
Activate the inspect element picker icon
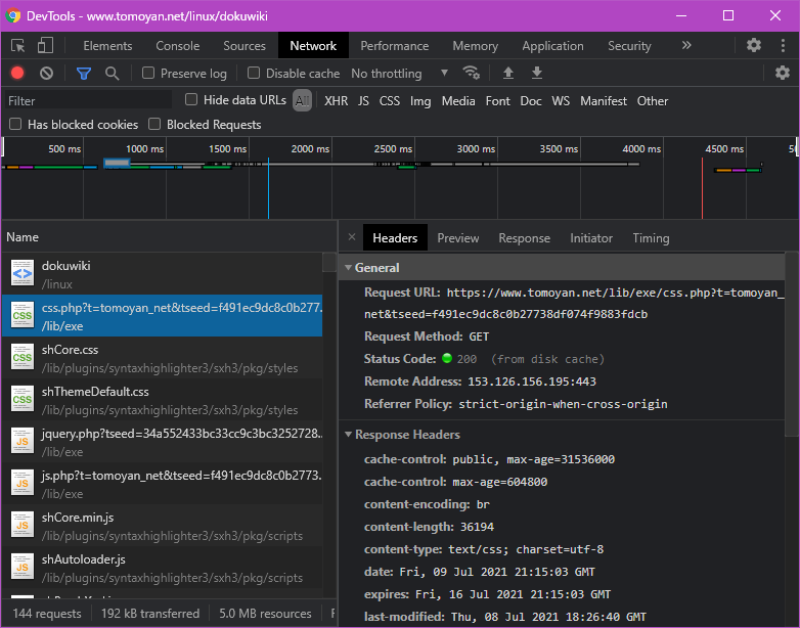(x=18, y=46)
